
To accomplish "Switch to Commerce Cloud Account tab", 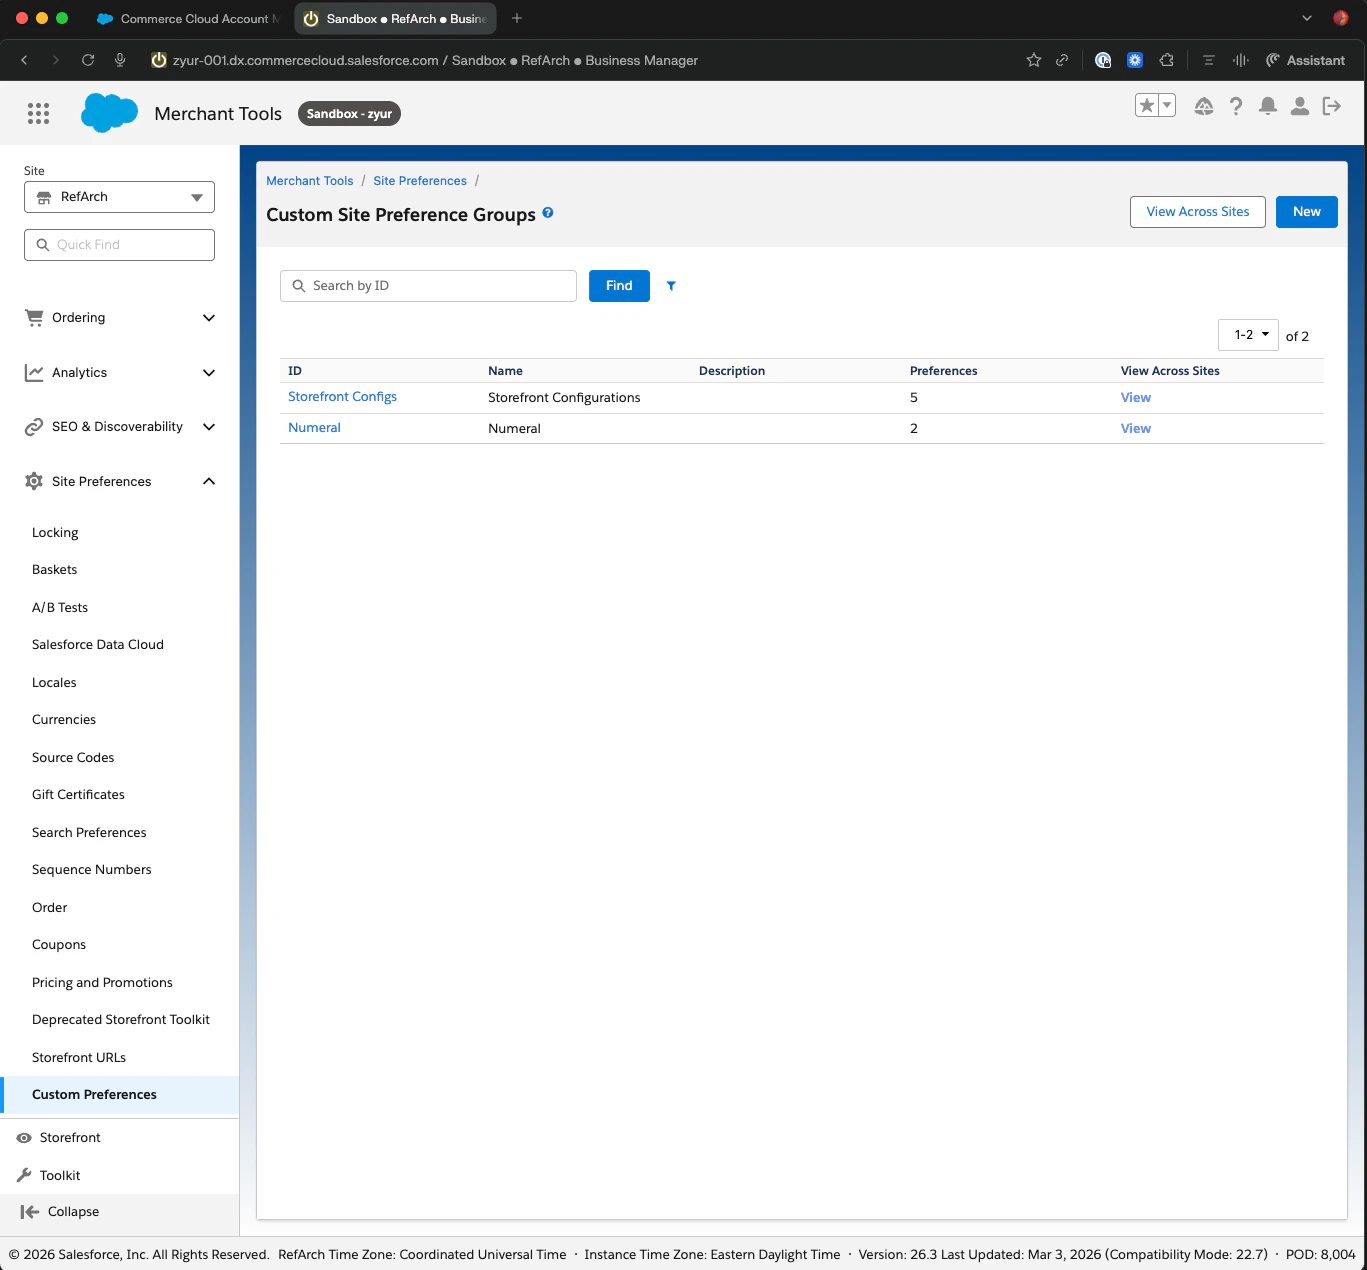I will pos(188,18).
